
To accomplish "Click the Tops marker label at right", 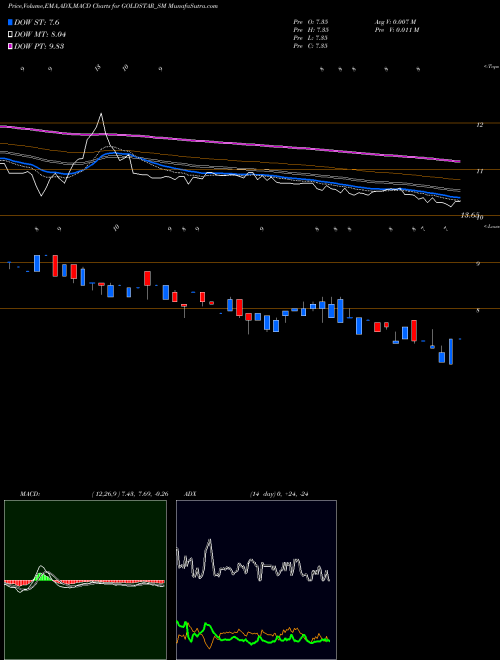I will click(x=491, y=67).
